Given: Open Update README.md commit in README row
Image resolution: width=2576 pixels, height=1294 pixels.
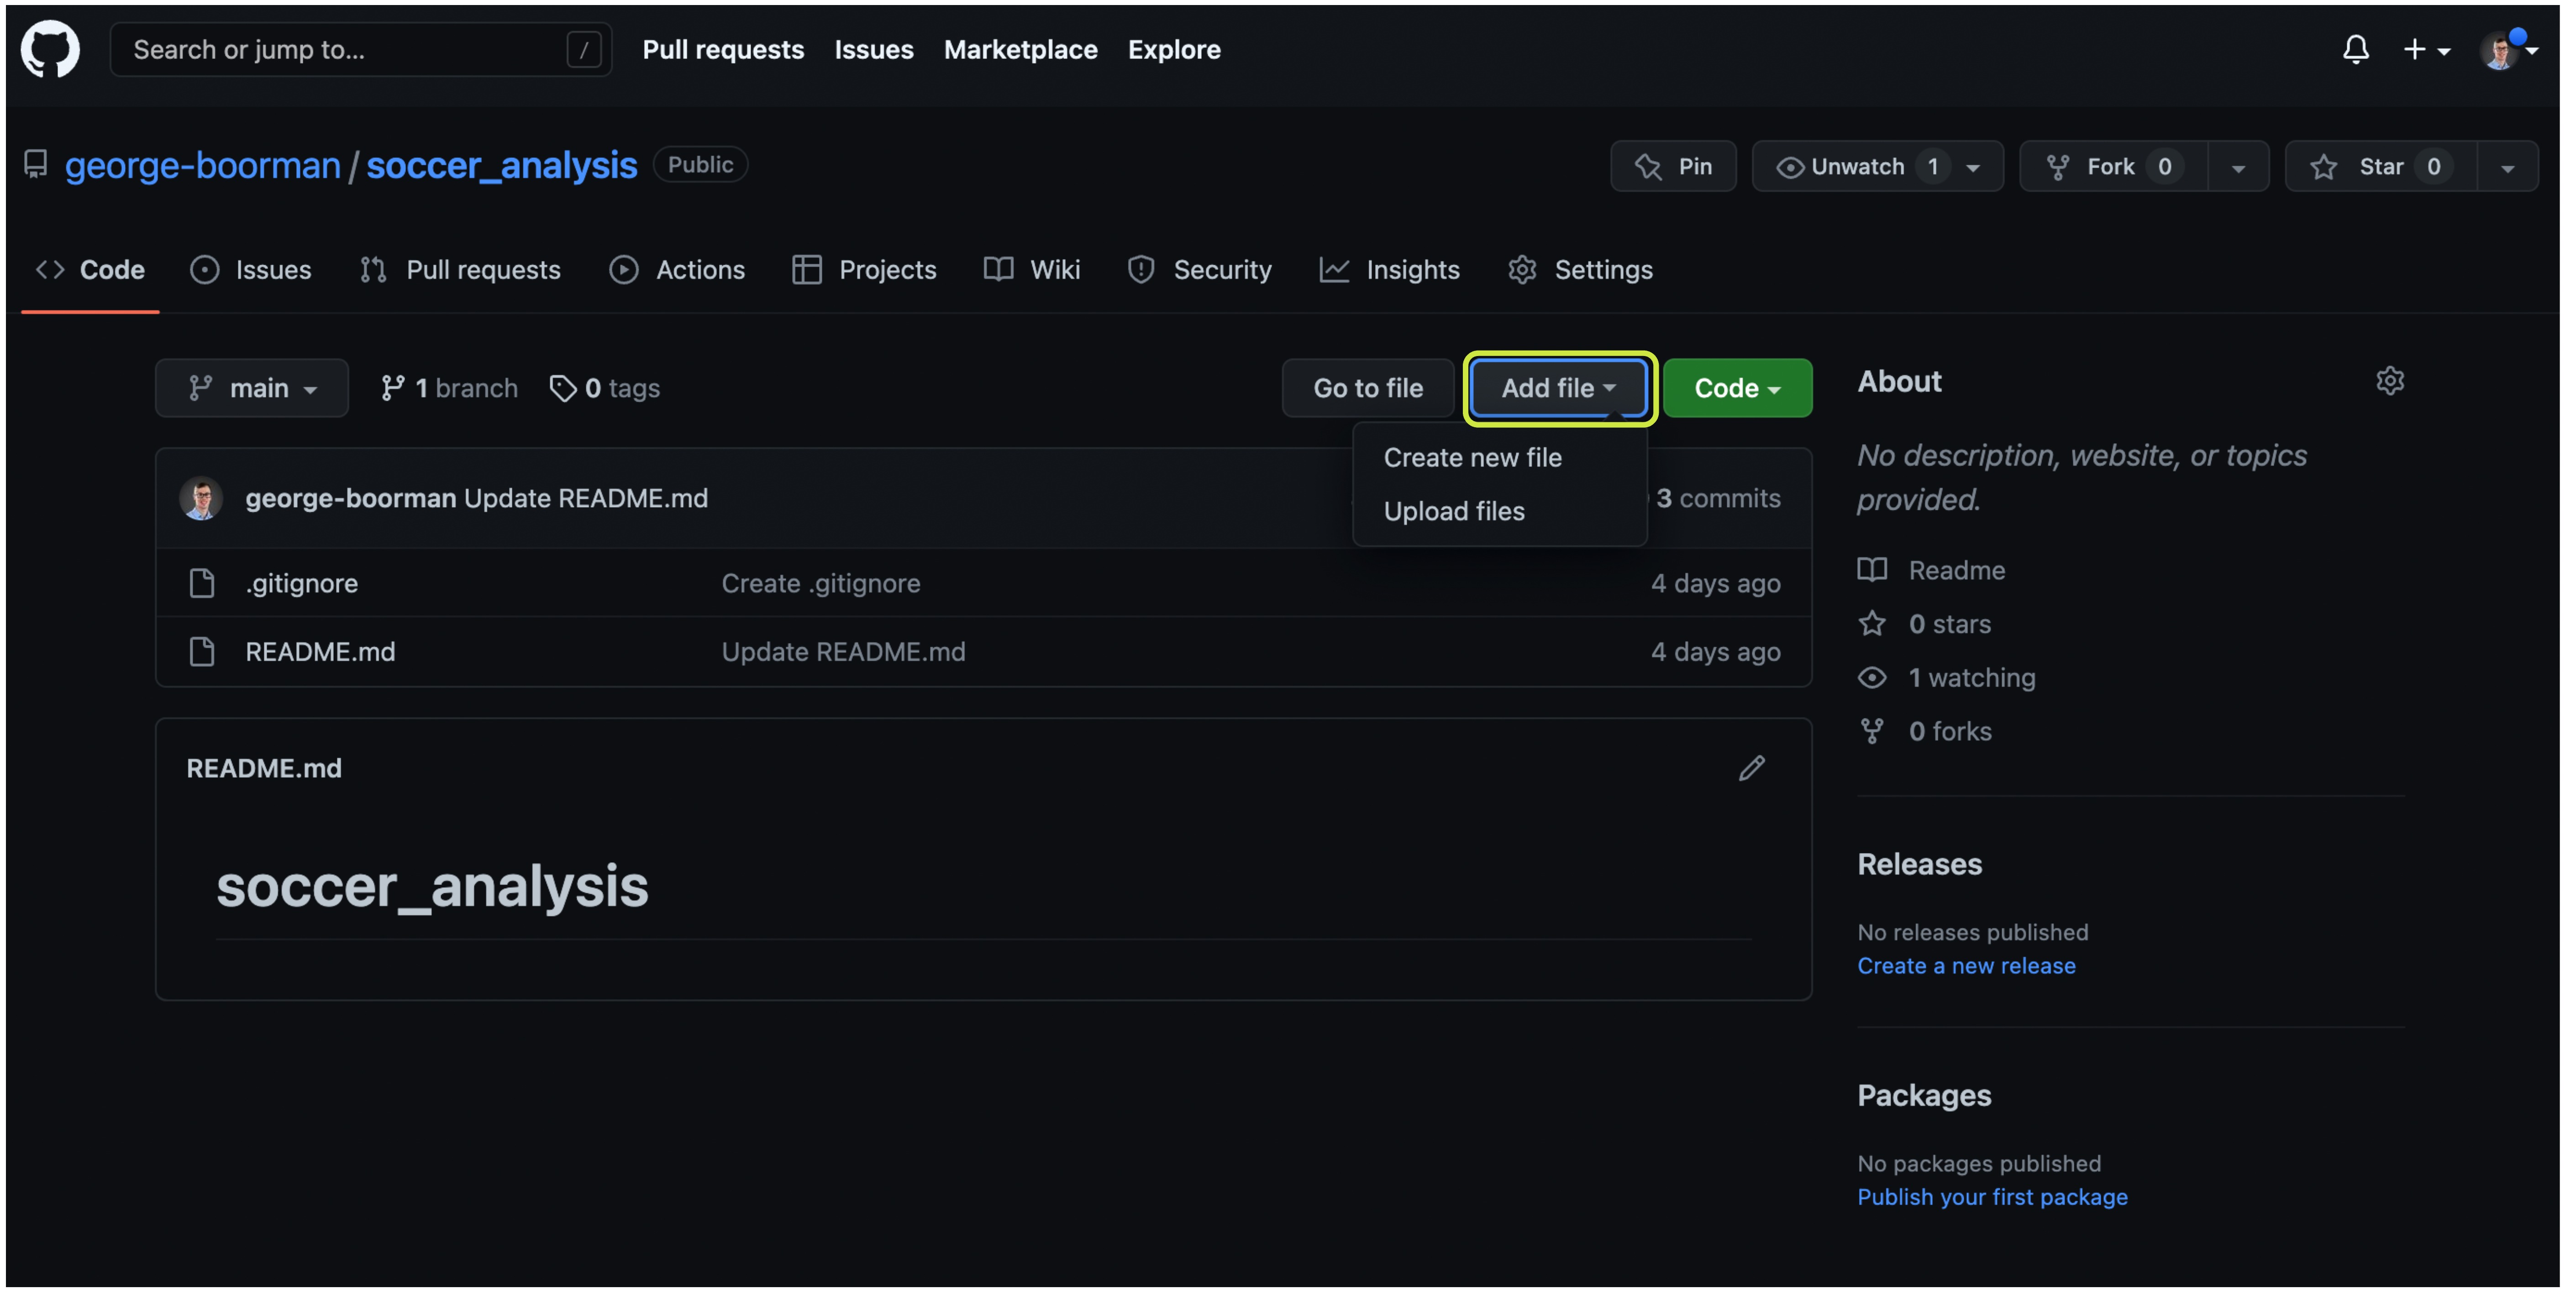Looking at the screenshot, I should point(844,652).
